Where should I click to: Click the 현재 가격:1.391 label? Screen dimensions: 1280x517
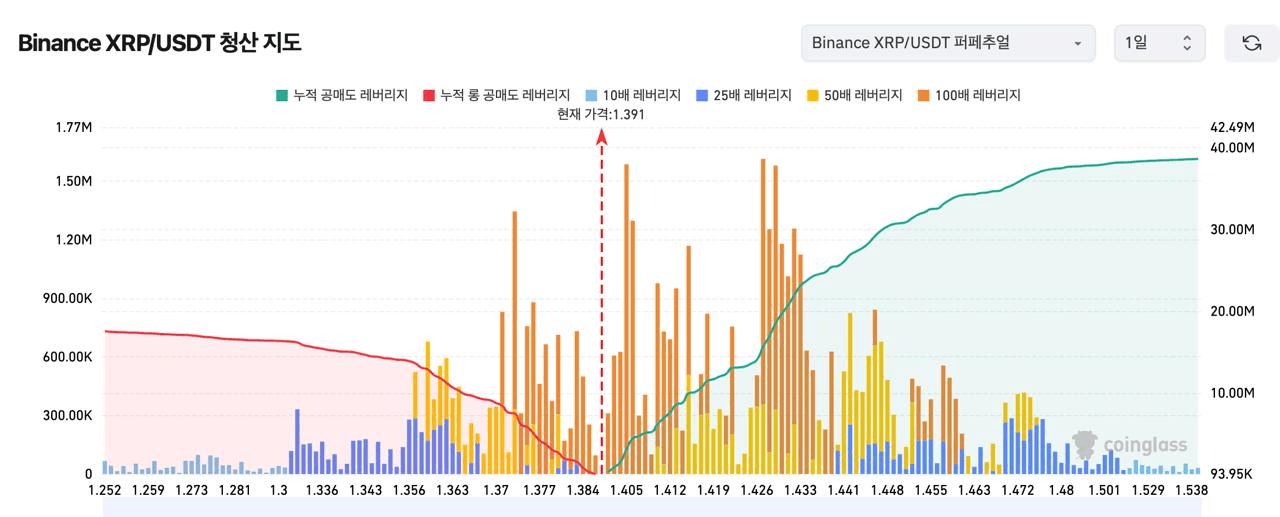[x=601, y=114]
